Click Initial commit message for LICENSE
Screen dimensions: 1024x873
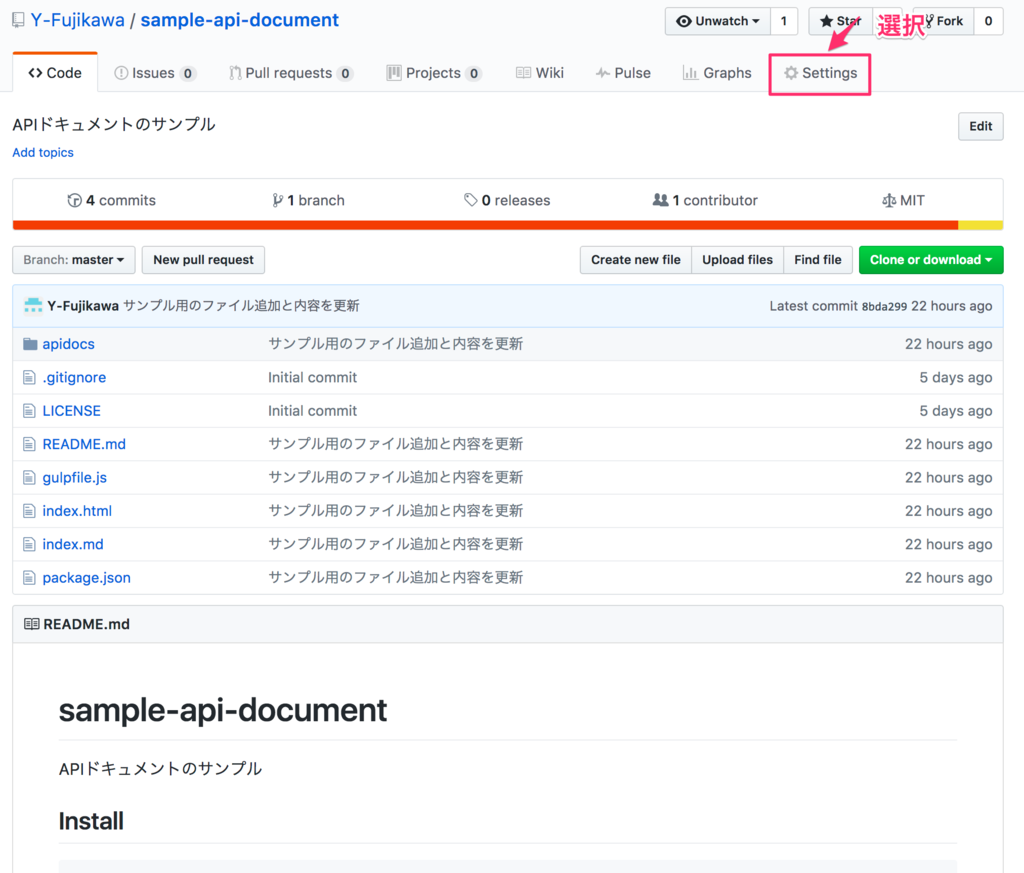point(312,411)
